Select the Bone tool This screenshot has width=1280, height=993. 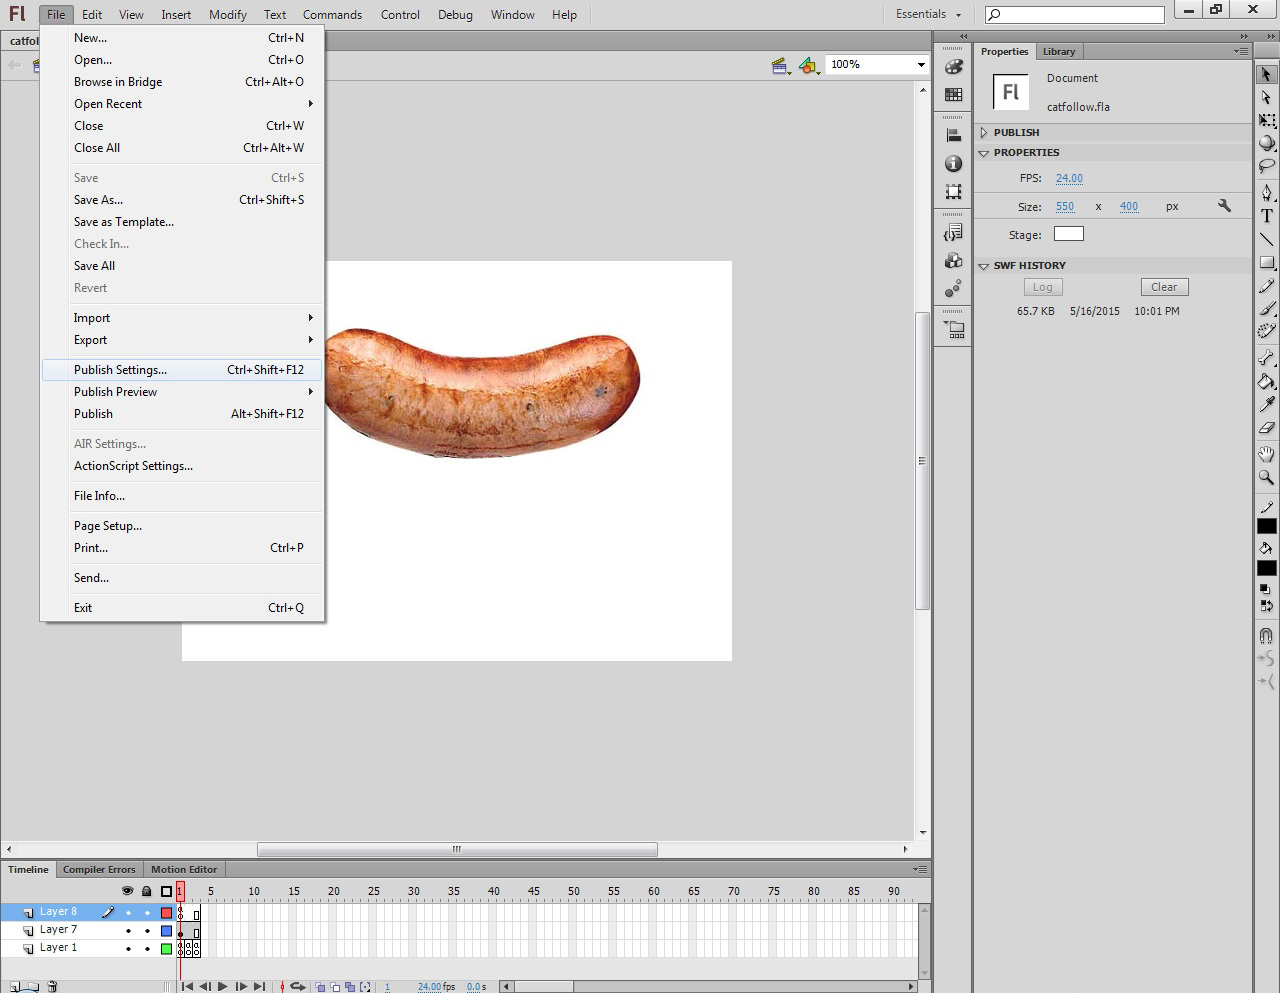click(1266, 357)
